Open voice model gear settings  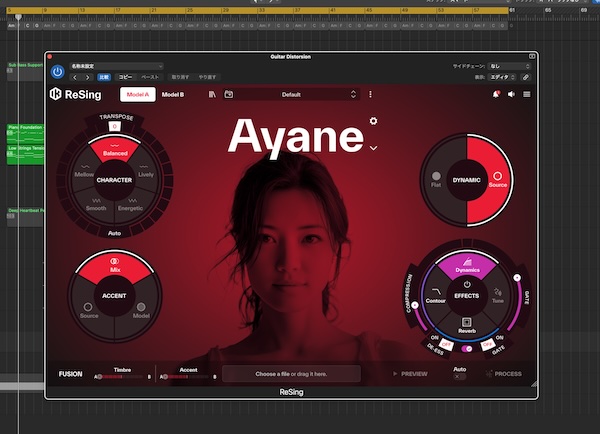click(x=373, y=121)
